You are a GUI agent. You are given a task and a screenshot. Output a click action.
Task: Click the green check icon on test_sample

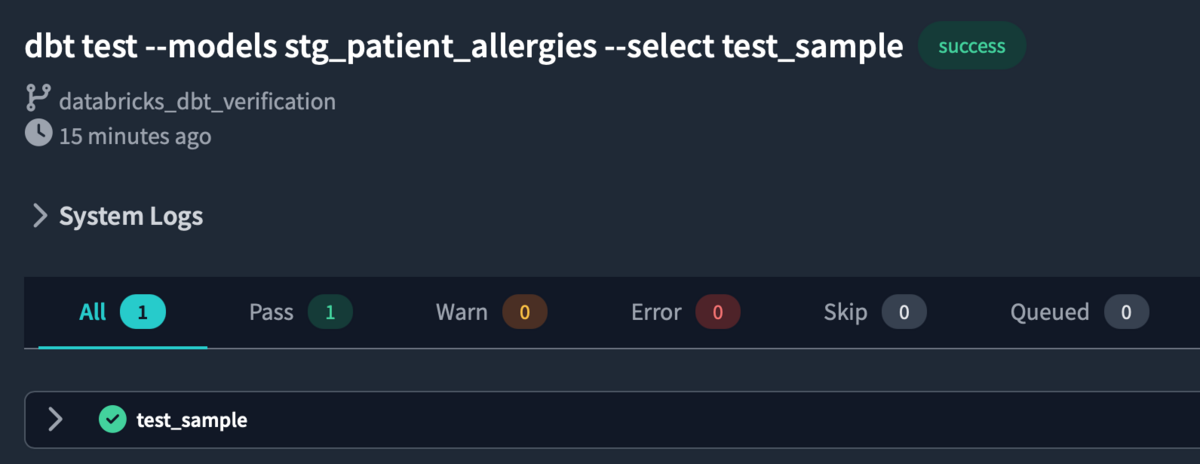pyautogui.click(x=112, y=419)
